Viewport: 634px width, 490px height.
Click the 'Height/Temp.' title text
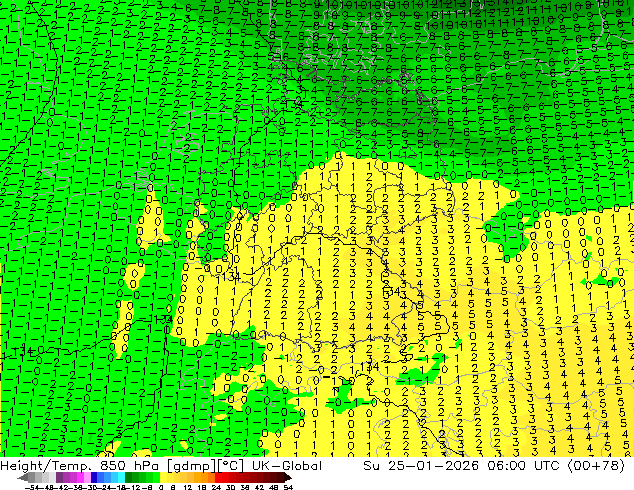tap(45, 466)
